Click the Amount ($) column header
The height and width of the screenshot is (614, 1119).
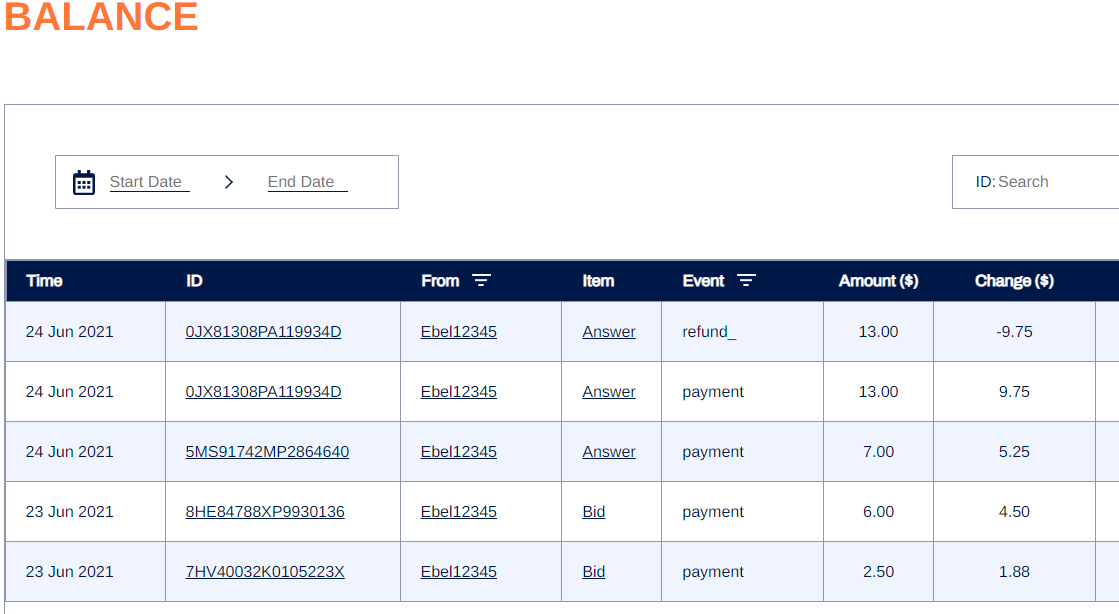pos(879,281)
